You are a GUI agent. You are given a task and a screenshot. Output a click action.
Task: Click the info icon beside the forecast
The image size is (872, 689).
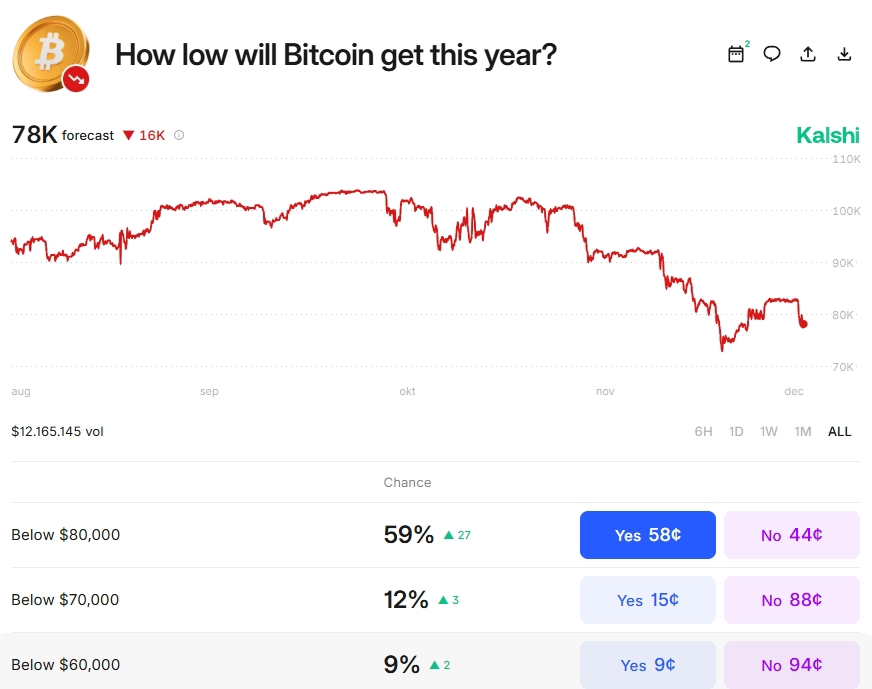pyautogui.click(x=179, y=135)
